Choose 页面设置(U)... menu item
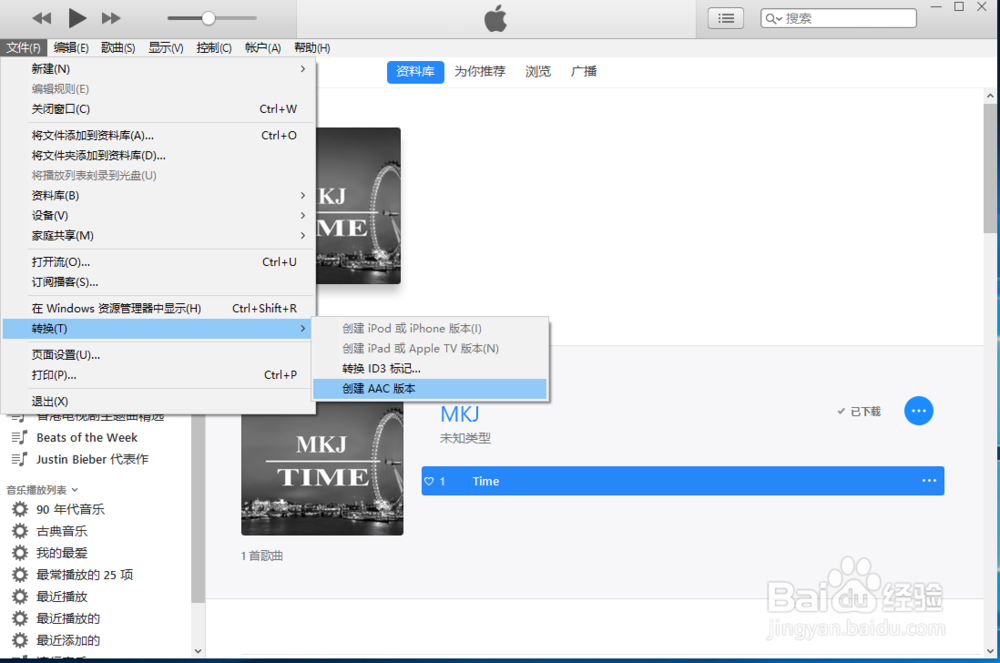 point(158,355)
